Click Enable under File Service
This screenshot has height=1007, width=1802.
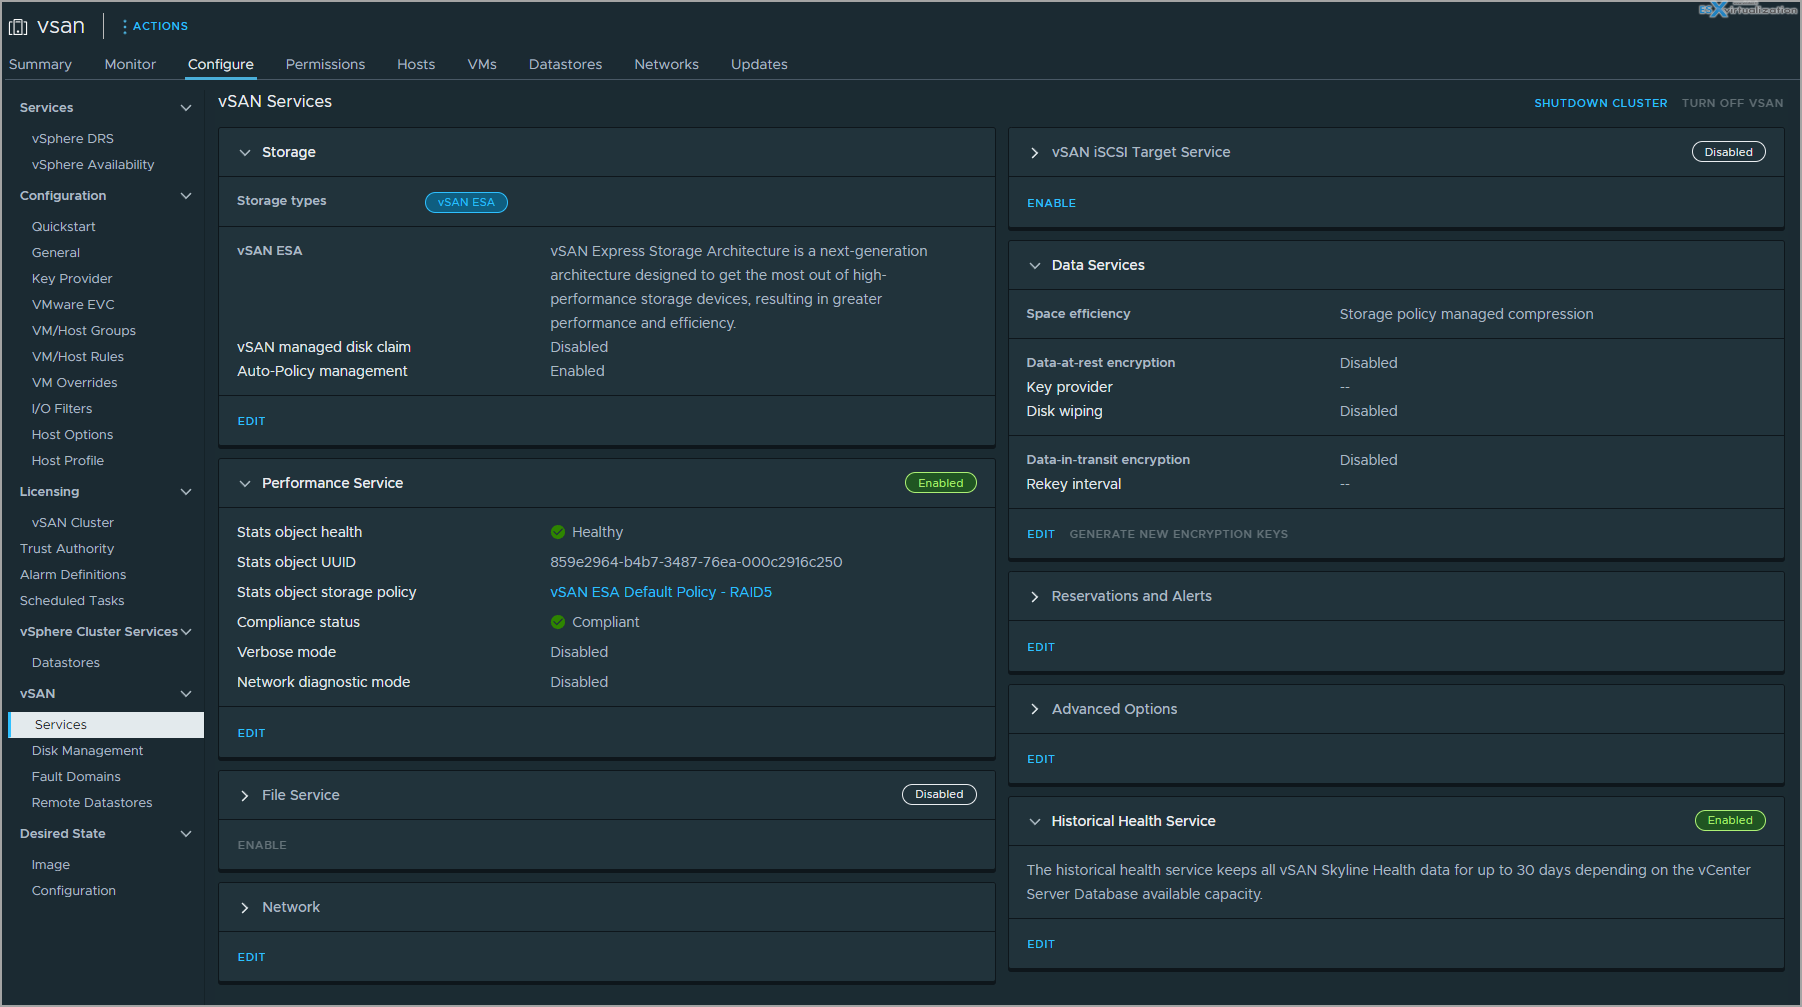click(262, 845)
